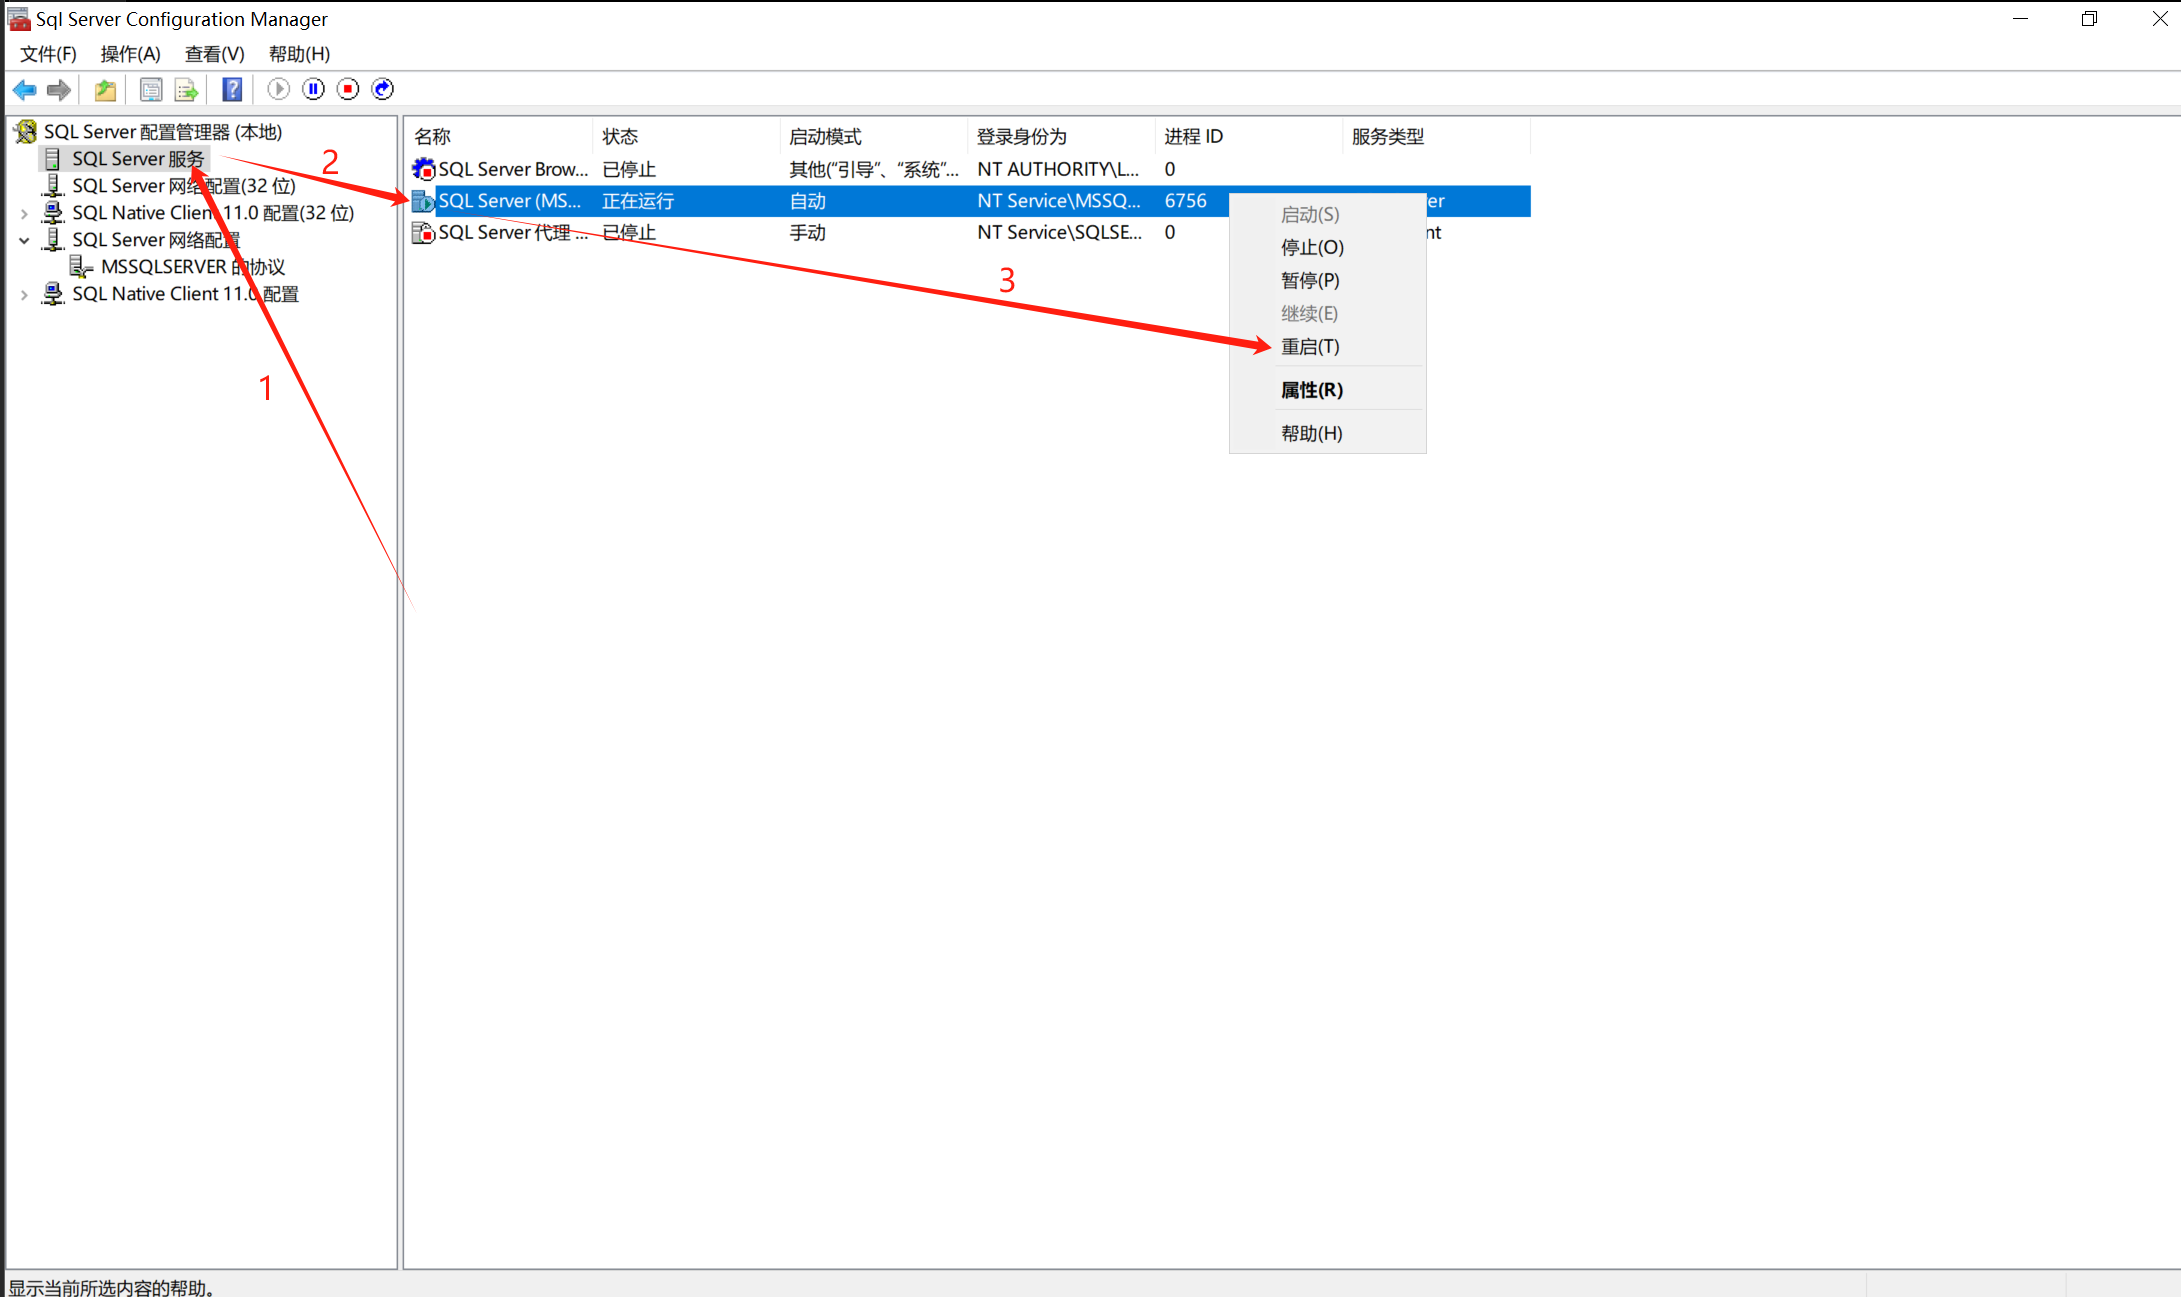Click the Up one level folder icon
2181x1297 pixels.
pos(105,90)
